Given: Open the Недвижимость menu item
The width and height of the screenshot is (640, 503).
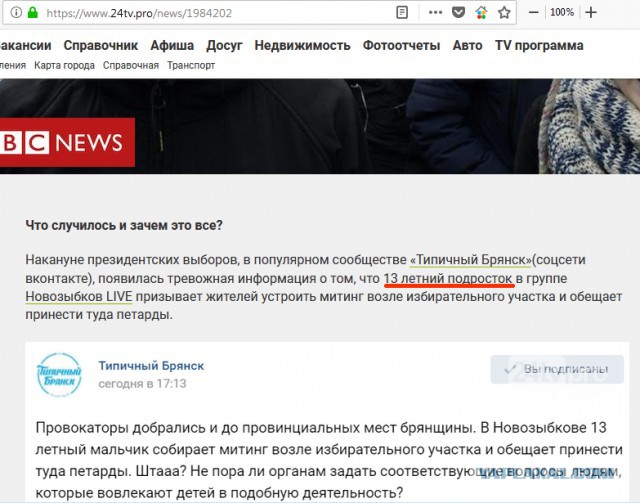Looking at the screenshot, I should click(x=302, y=45).
